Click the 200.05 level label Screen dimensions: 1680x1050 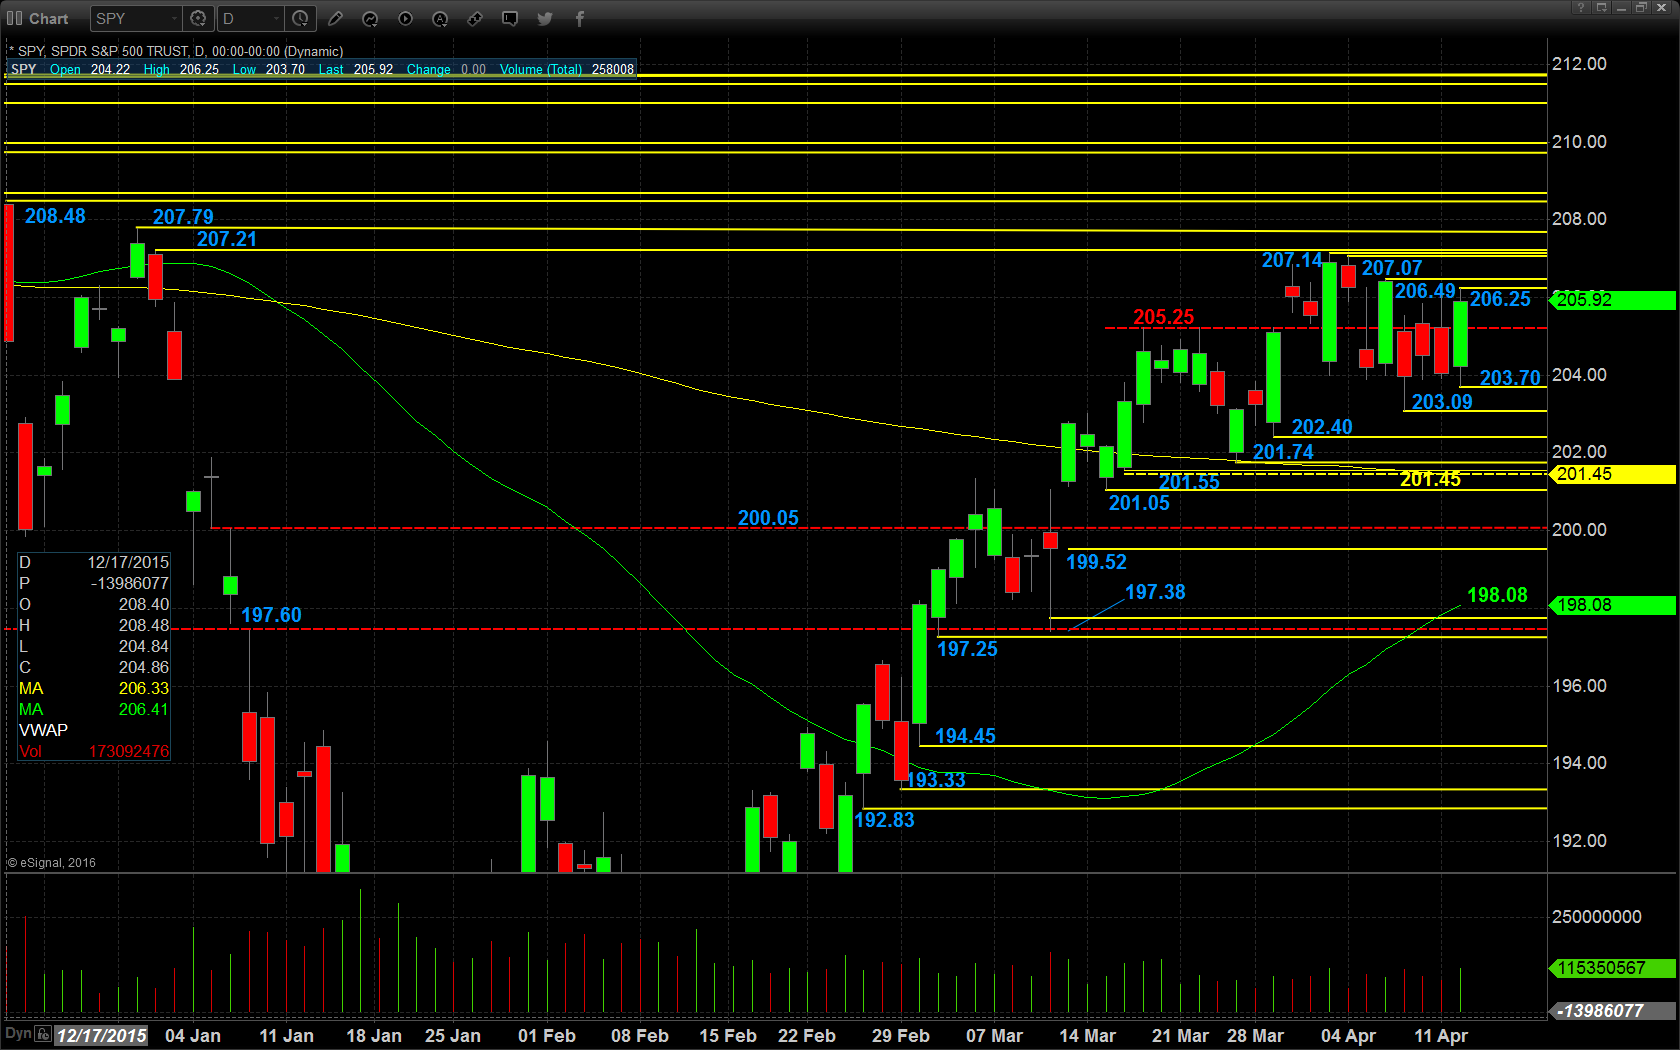(768, 518)
